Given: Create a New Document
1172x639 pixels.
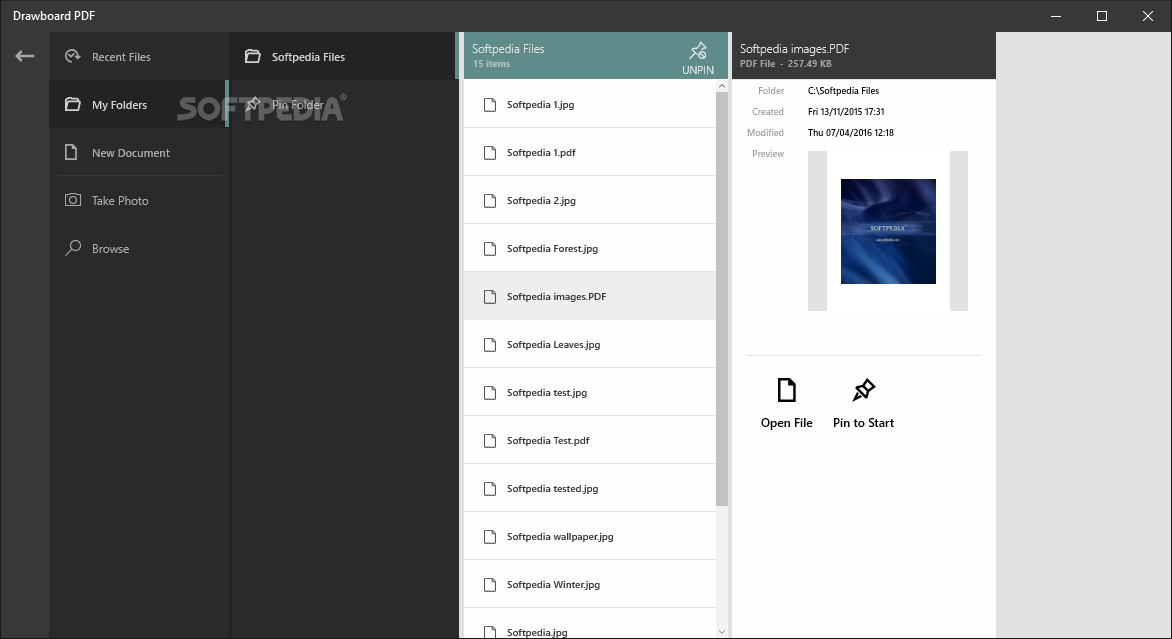Looking at the screenshot, I should tap(139, 152).
